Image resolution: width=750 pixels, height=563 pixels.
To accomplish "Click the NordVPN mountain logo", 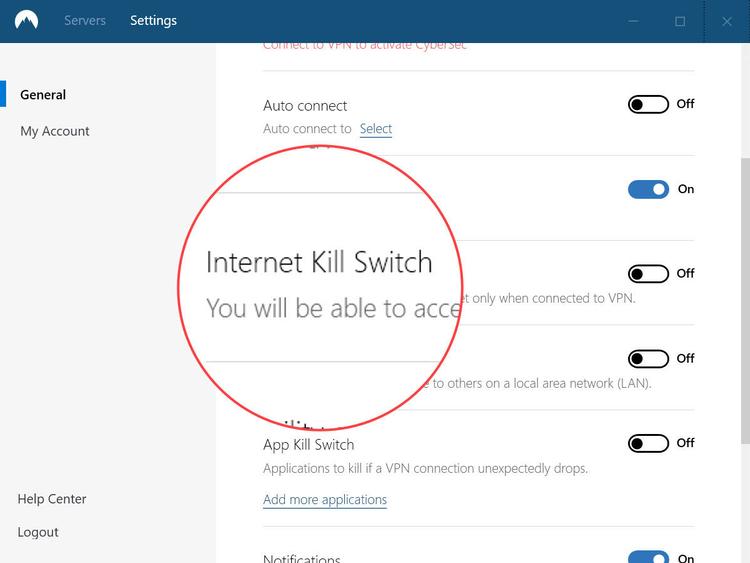I will pos(26,21).
